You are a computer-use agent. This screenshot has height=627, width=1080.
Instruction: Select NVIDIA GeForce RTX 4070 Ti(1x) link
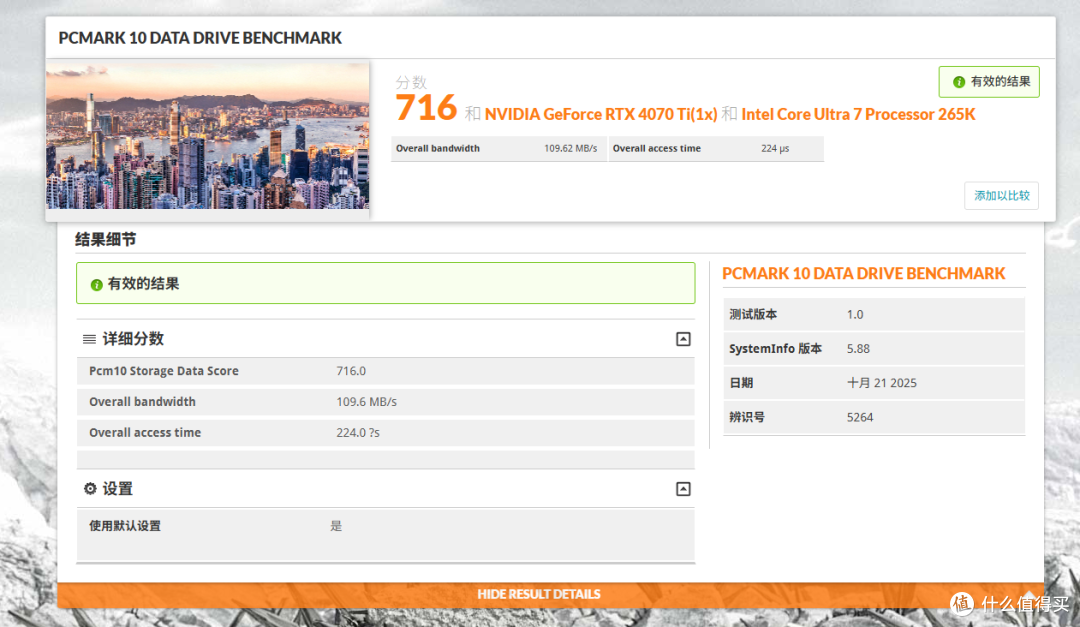(x=601, y=114)
